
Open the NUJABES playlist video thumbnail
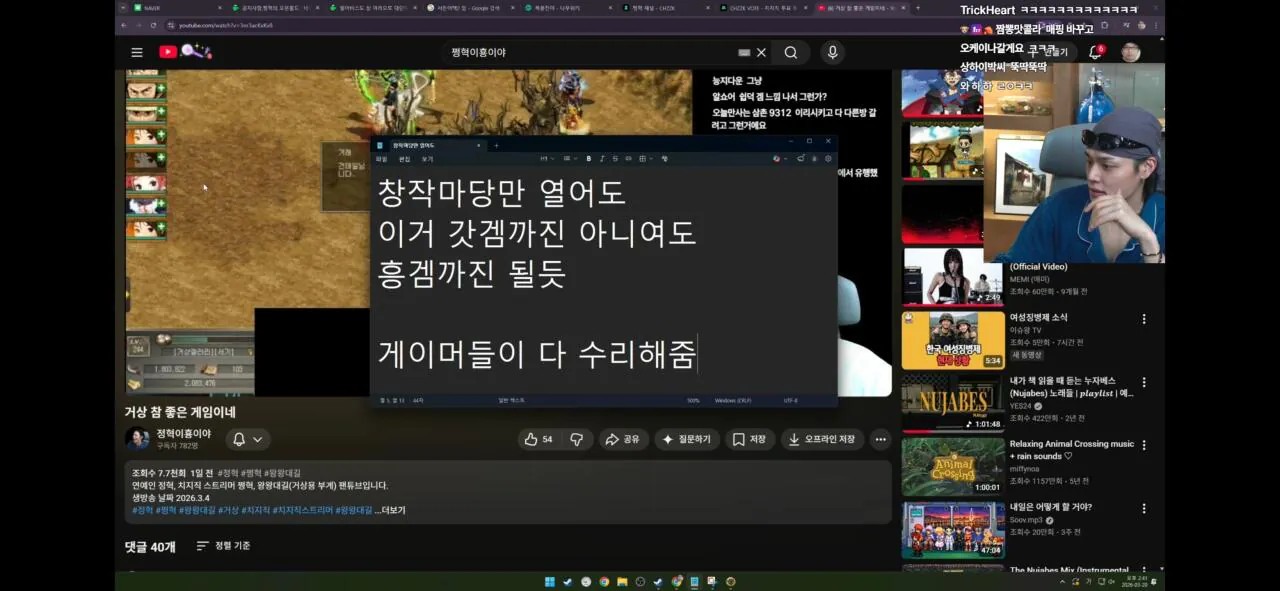point(953,403)
